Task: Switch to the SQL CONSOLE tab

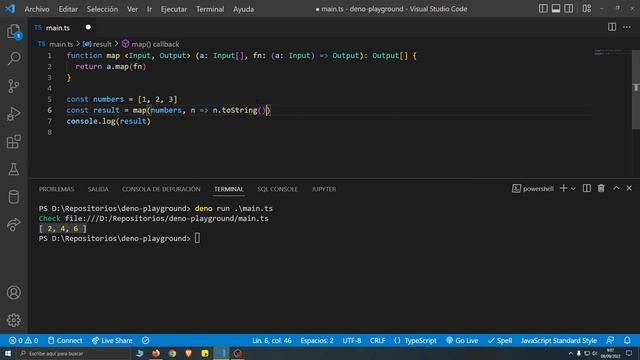Action: coord(277,189)
